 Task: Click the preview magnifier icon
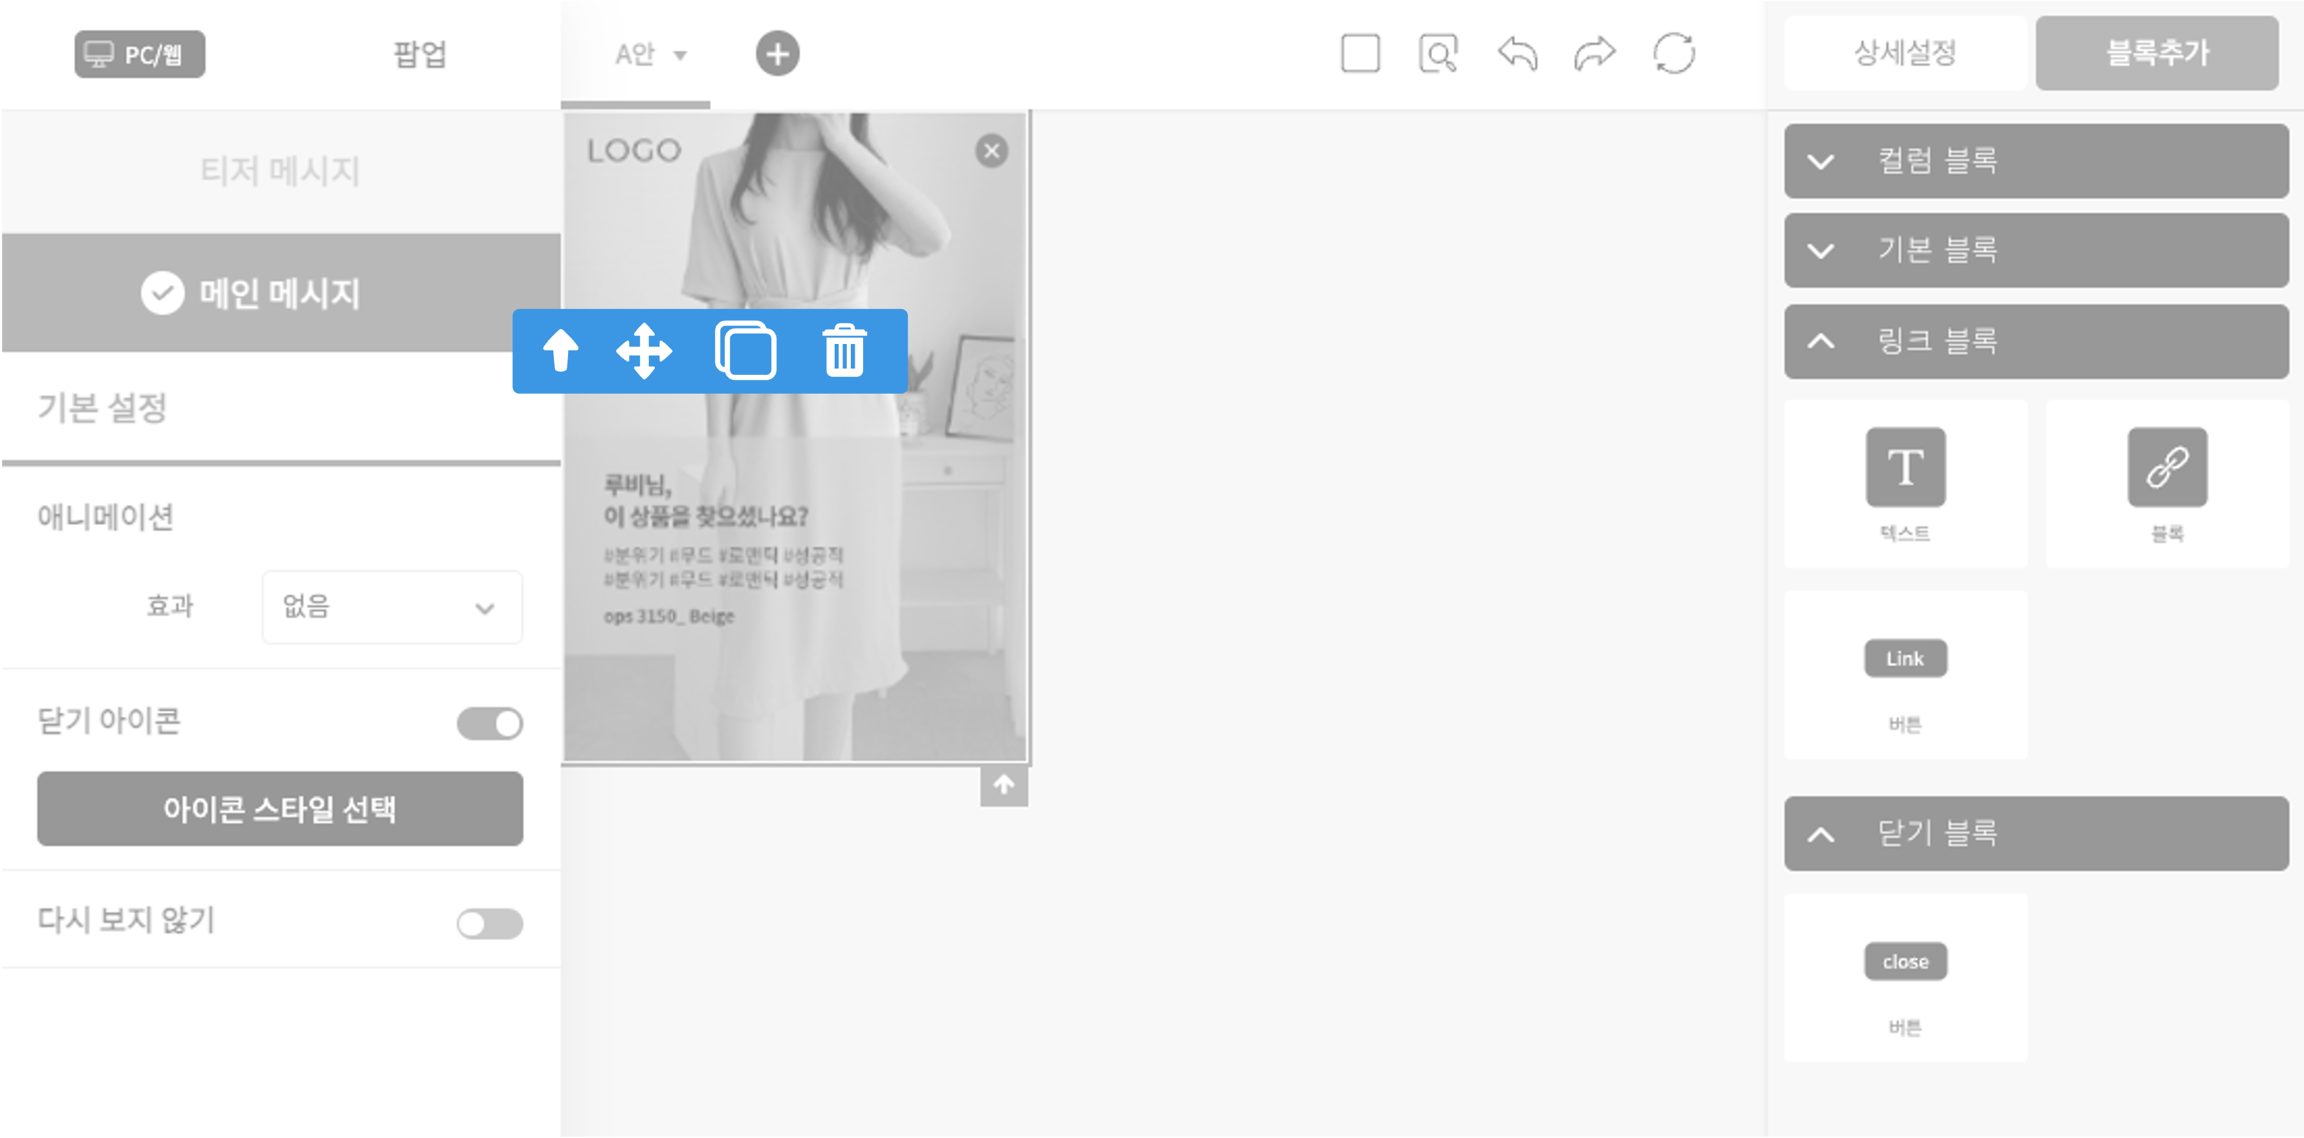pyautogui.click(x=1438, y=54)
